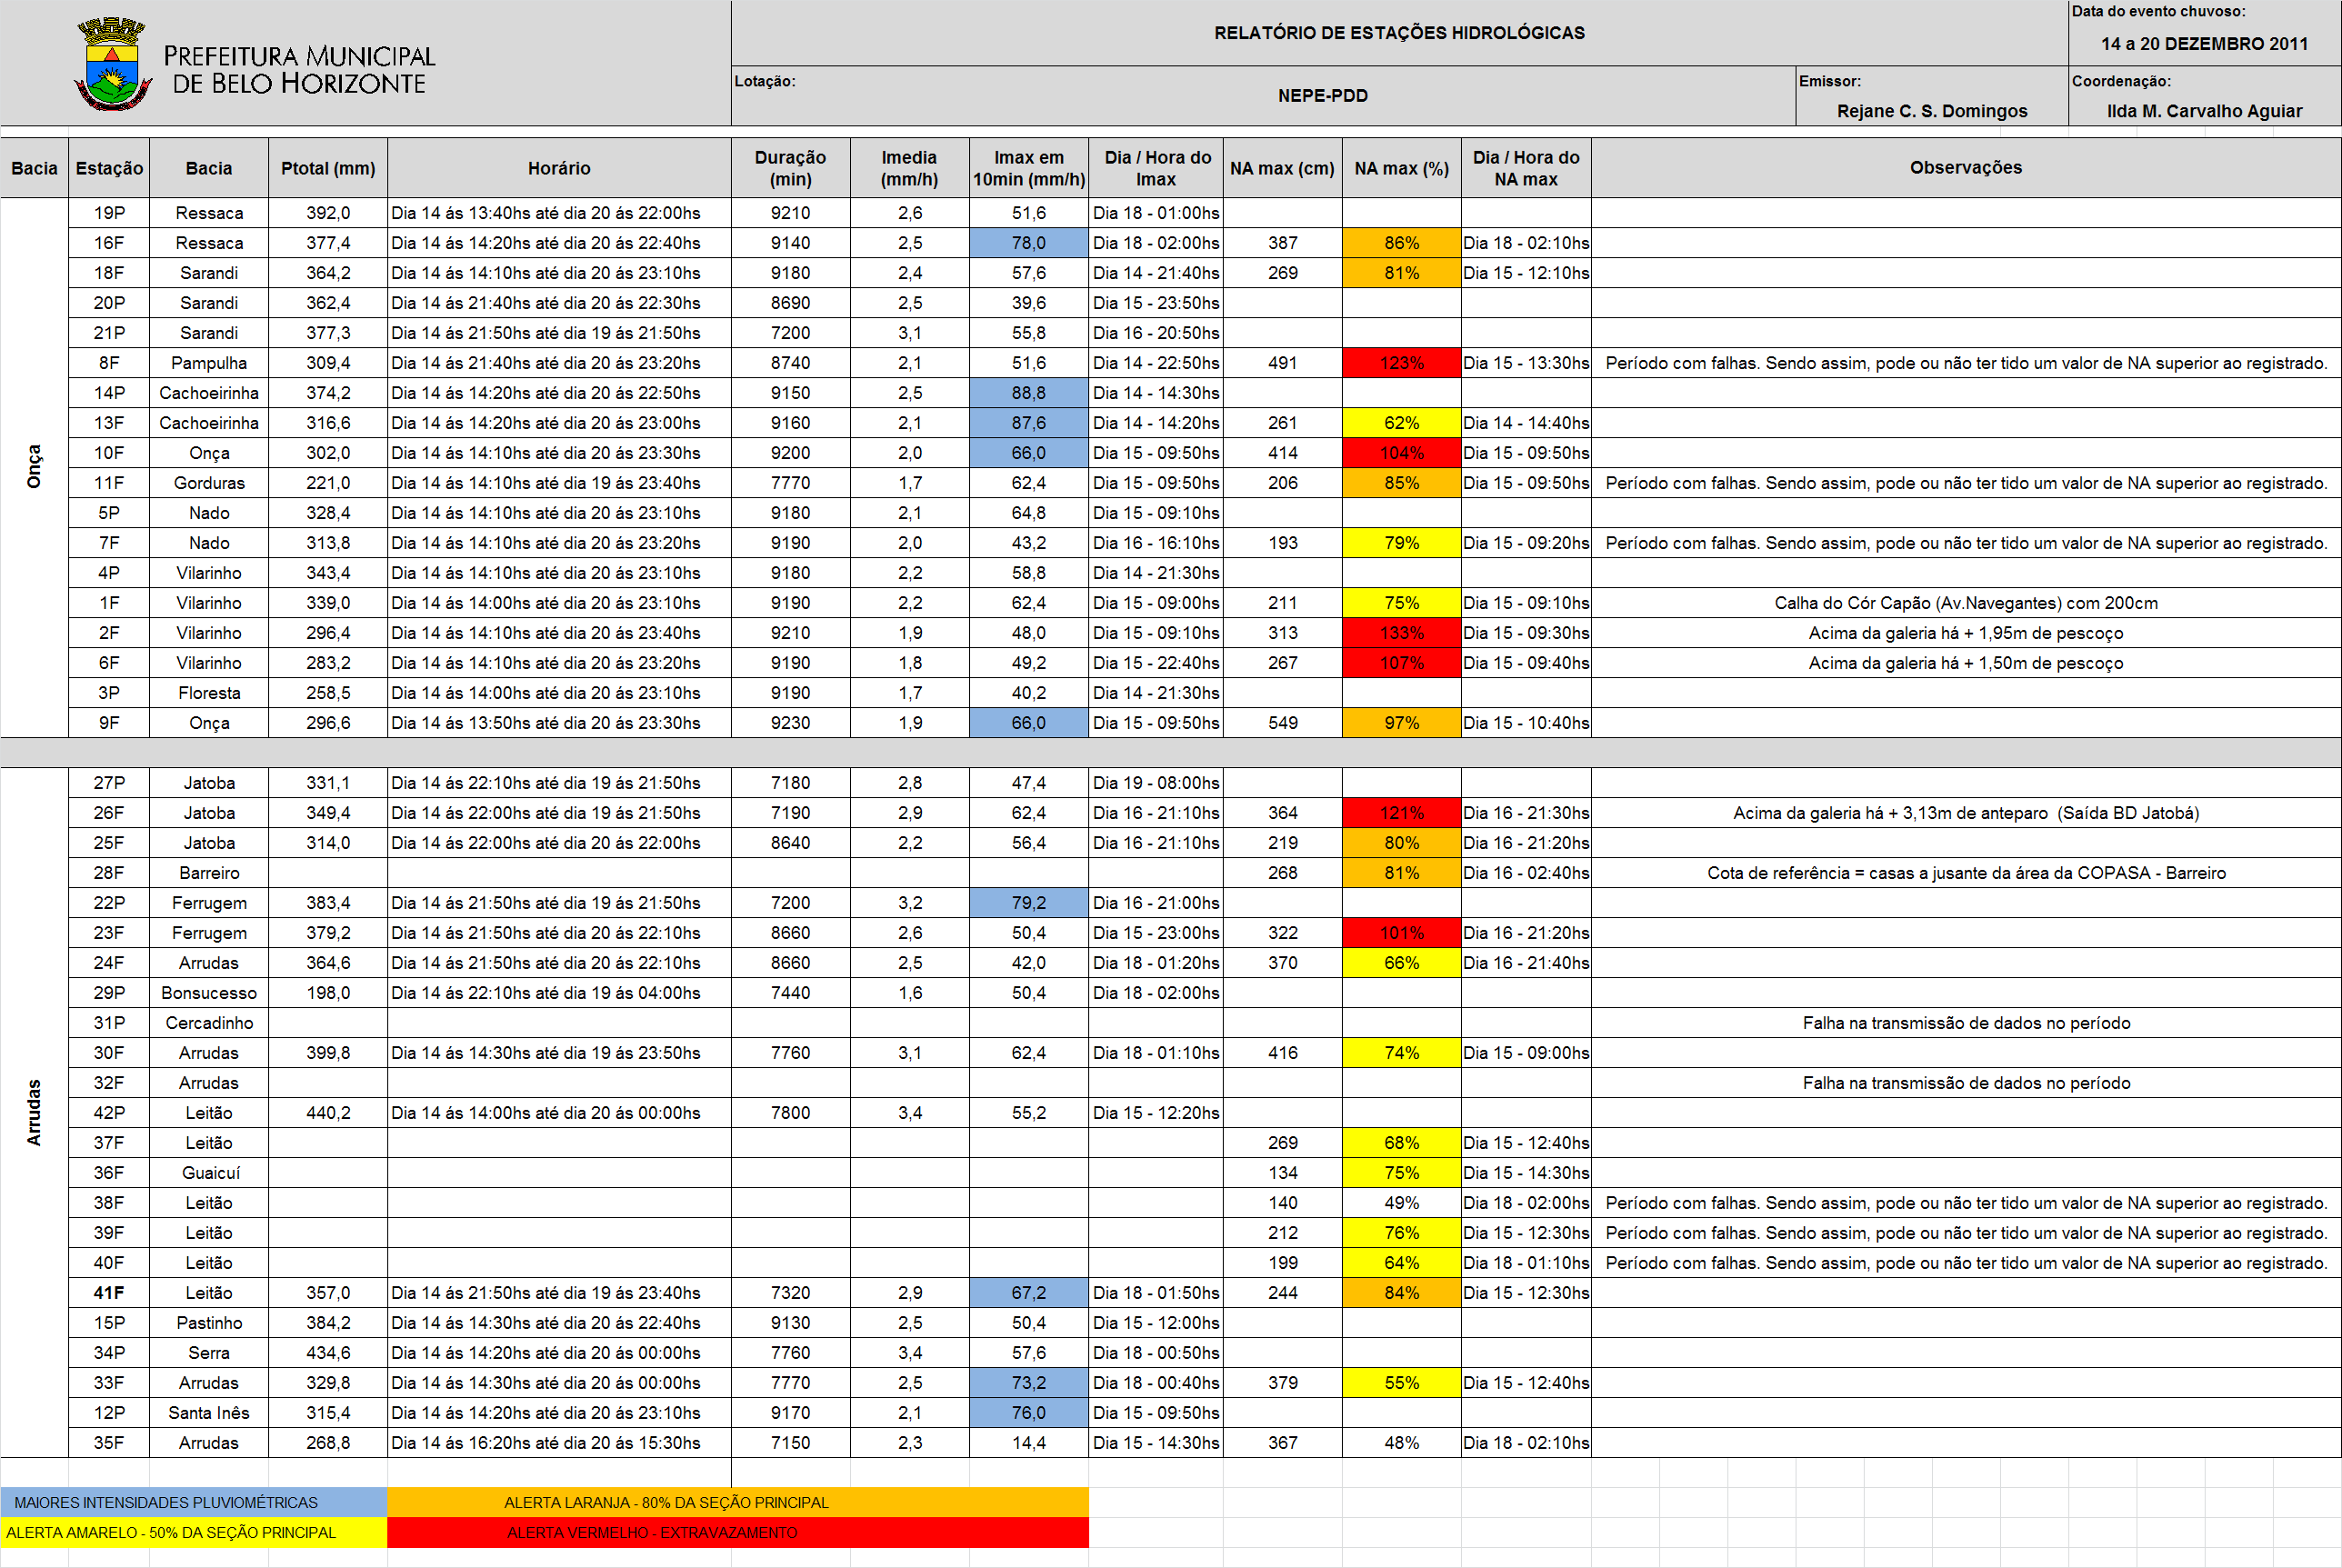
Task: Click observation 'Acima da galeria há + 1,95m de pescoço'
Action: 1965,633
